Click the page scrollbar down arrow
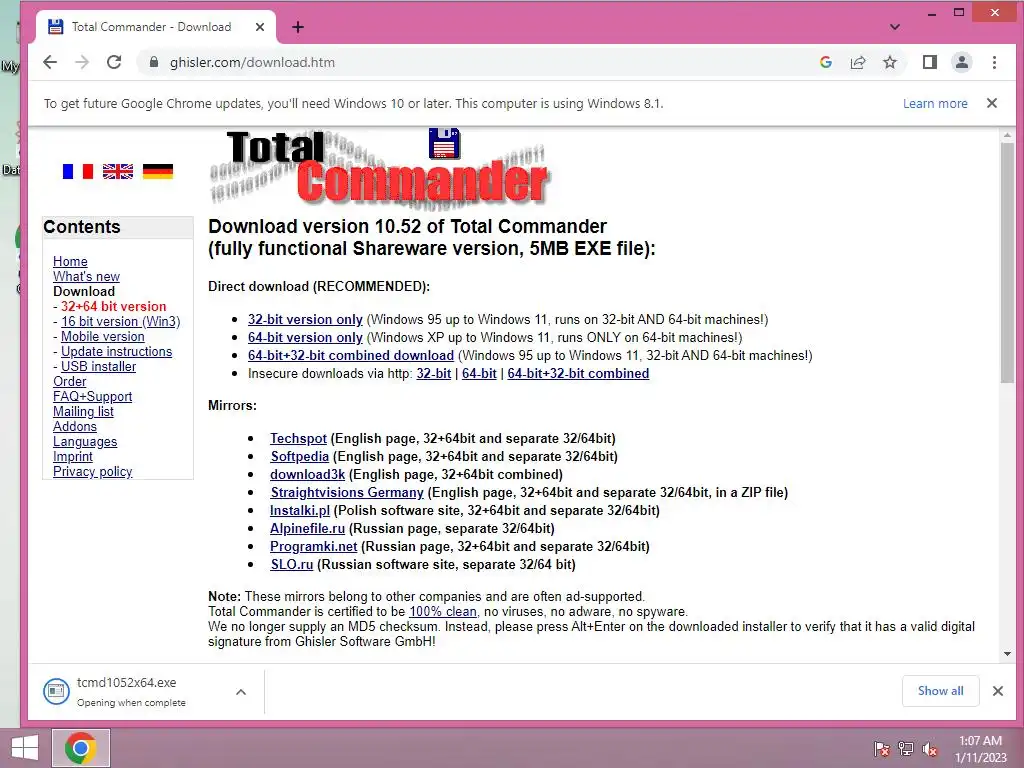 click(x=1007, y=654)
